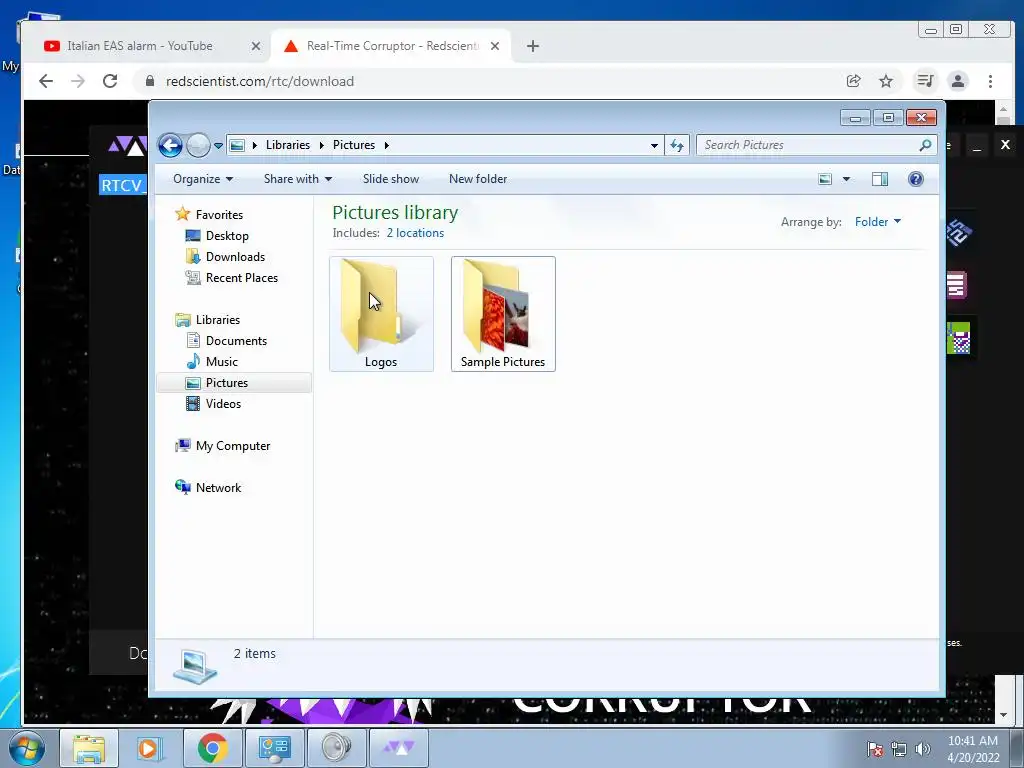This screenshot has height=768, width=1024.
Task: Select Libraries in the address breadcrumb
Action: point(287,145)
